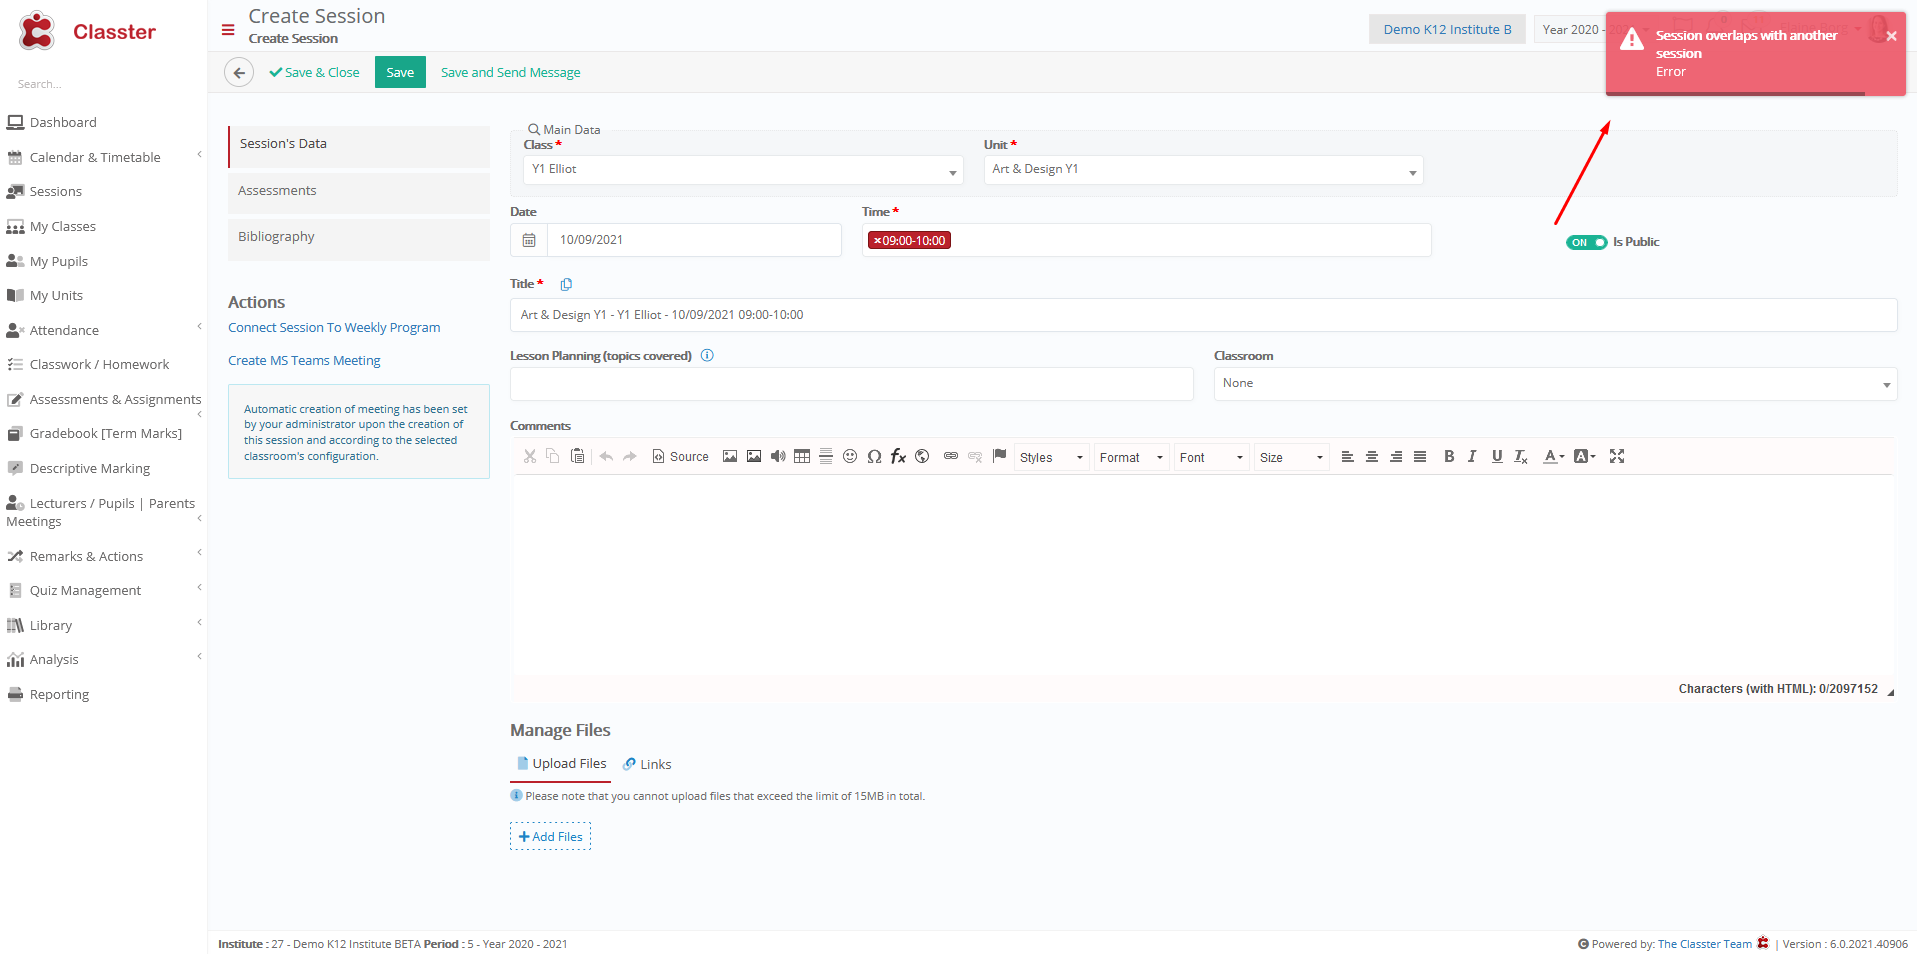The image size is (1917, 954).
Task: Justify comment text
Action: [1420, 456]
